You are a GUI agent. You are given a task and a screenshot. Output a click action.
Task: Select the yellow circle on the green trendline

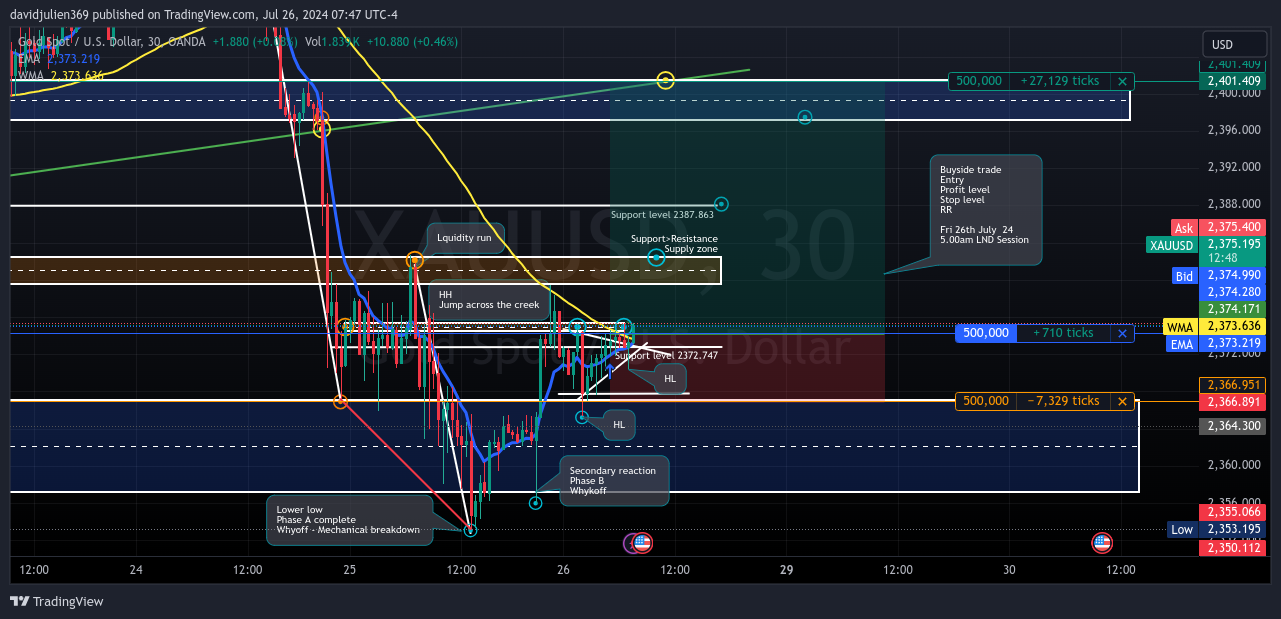click(x=666, y=80)
